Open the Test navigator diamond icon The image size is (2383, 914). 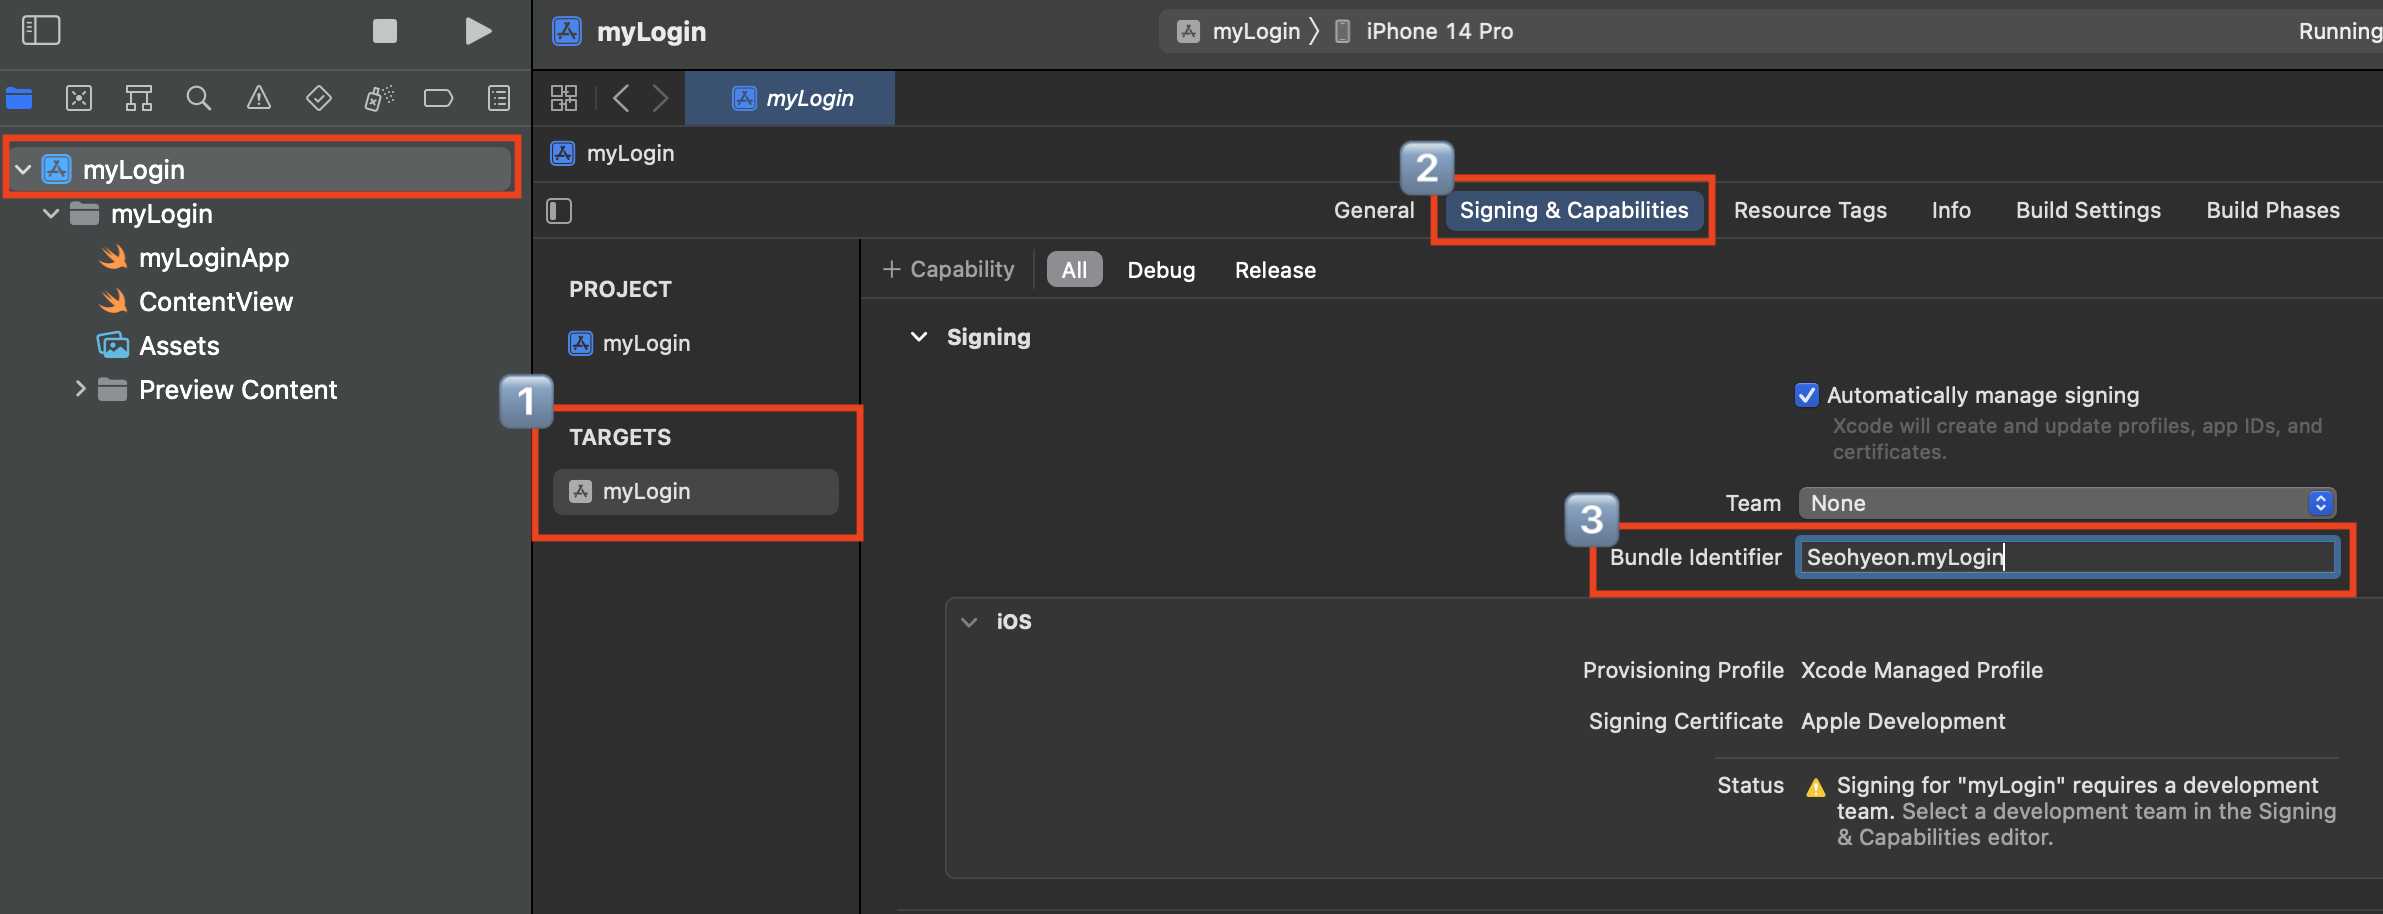click(x=319, y=98)
